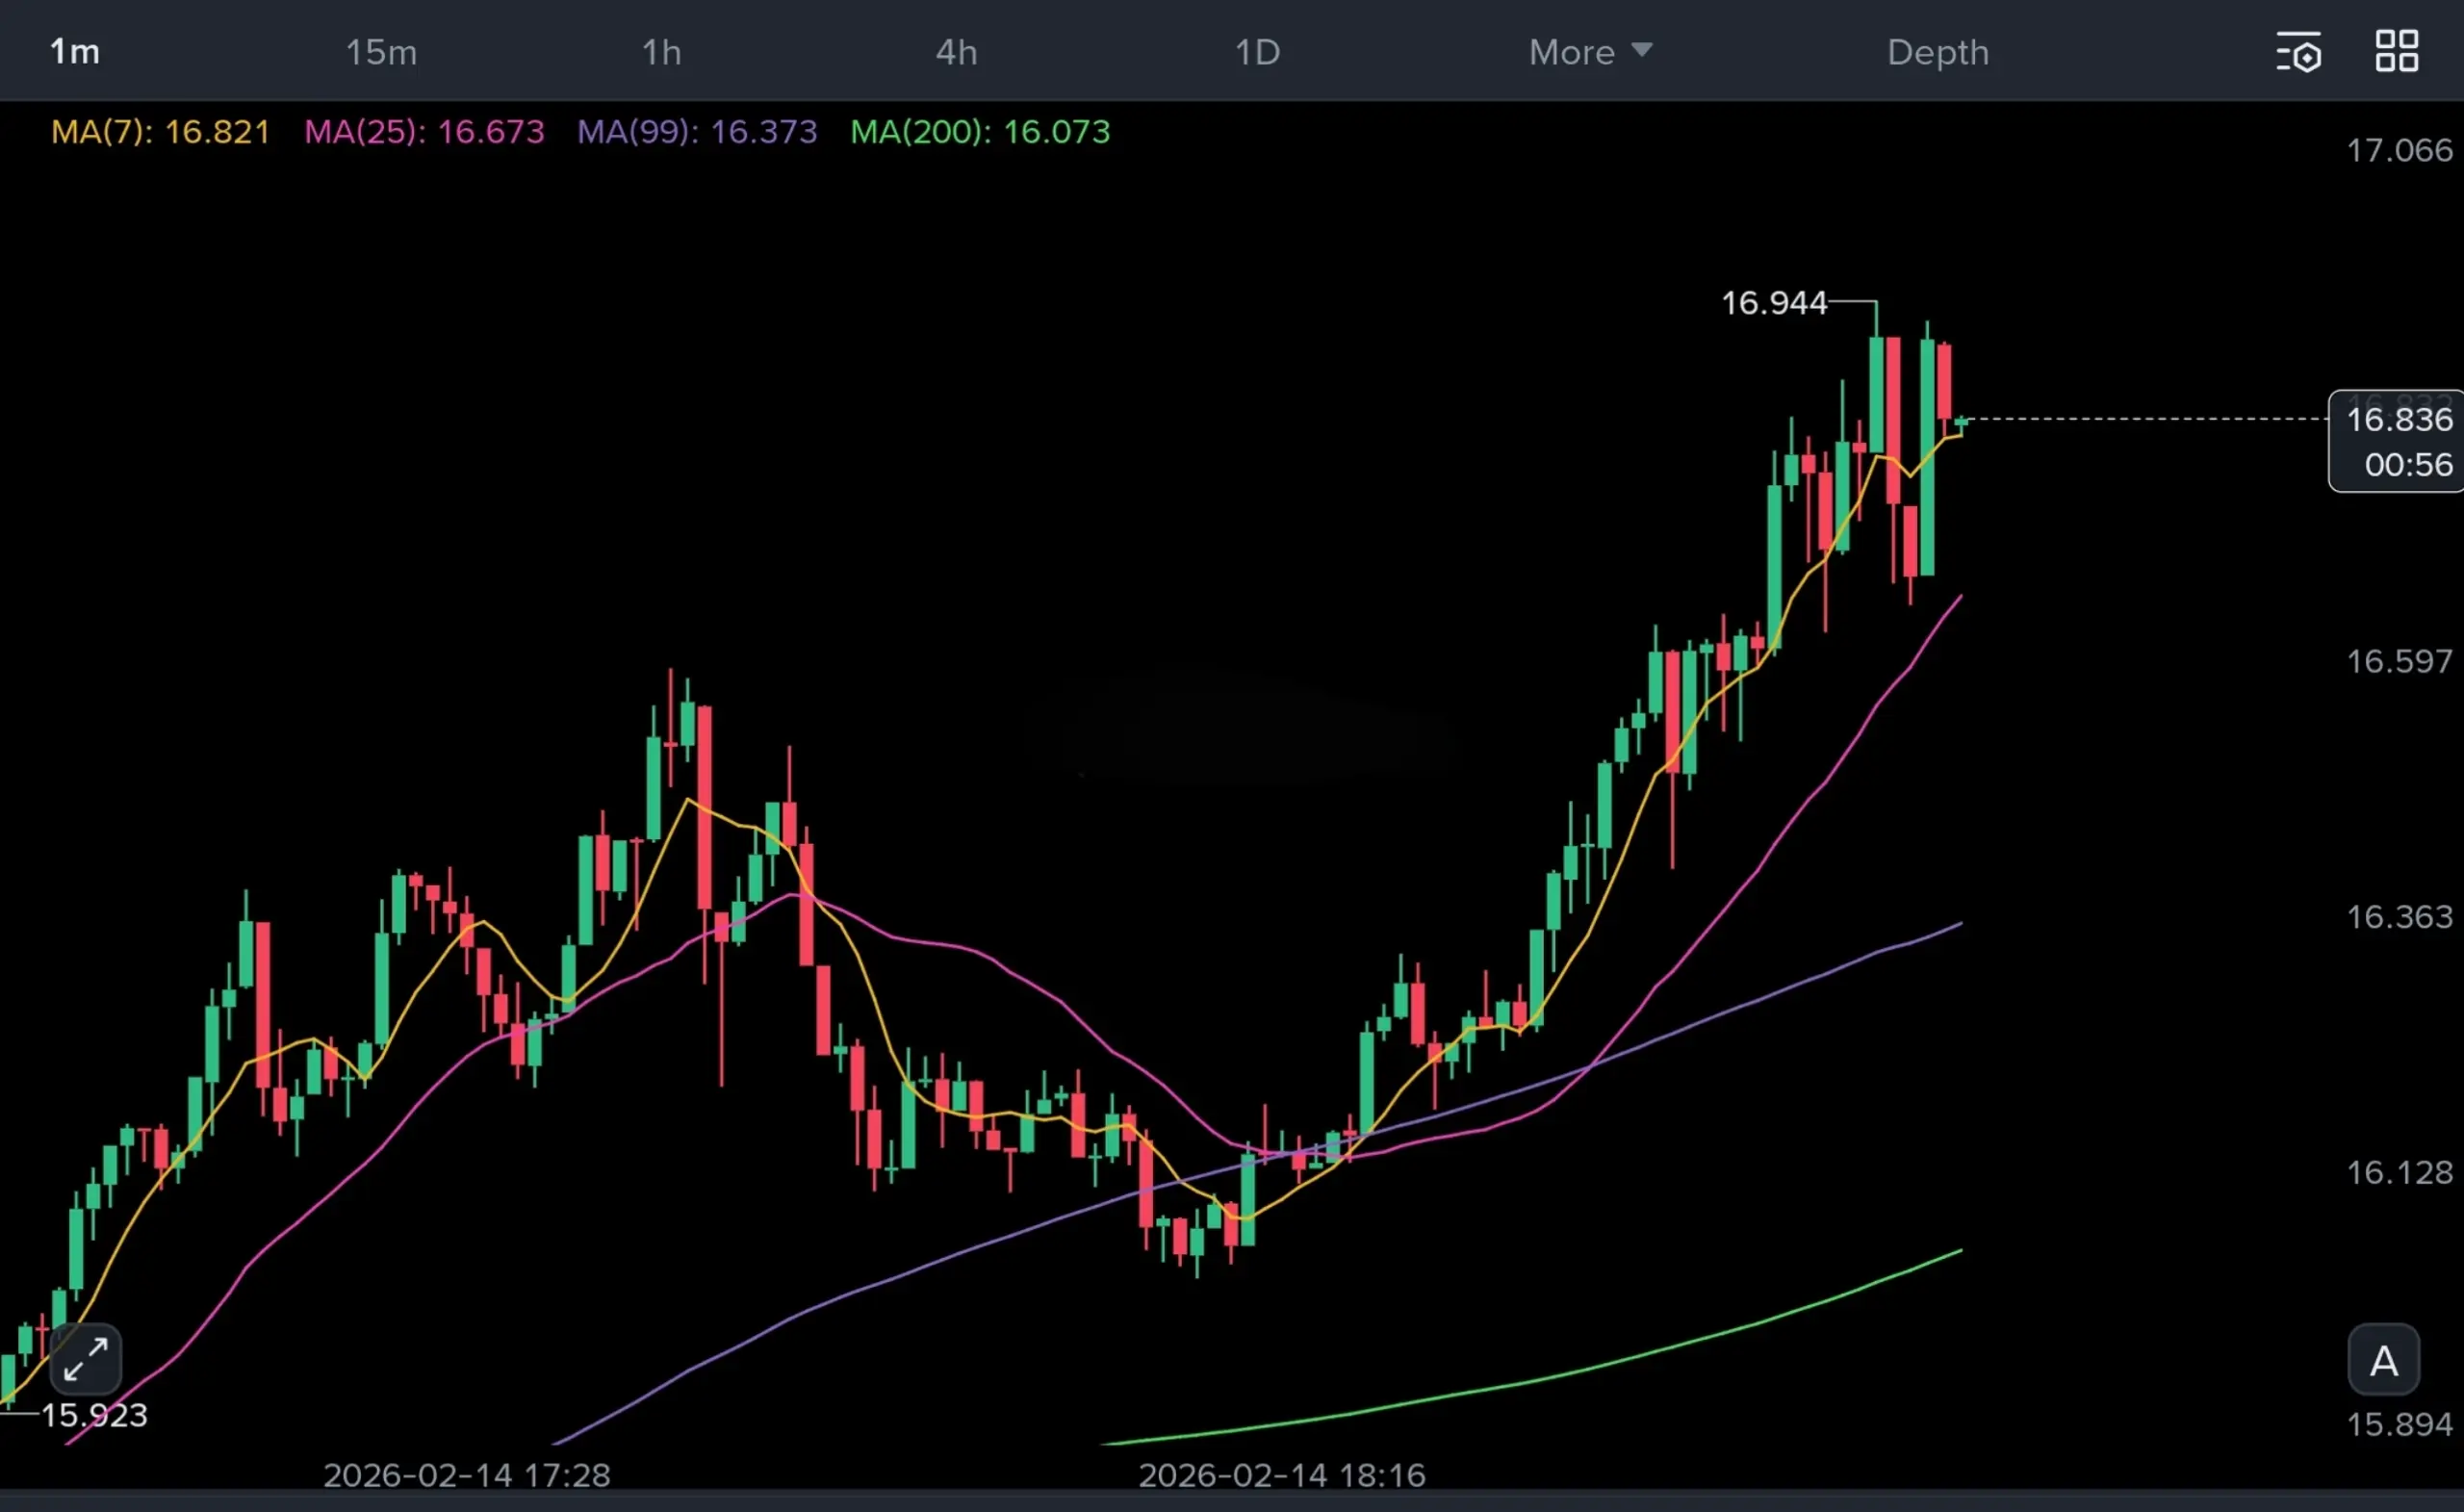Viewport: 2464px width, 1512px height.
Task: Toggle the auto-scale 'A' button
Action: [2383, 1361]
